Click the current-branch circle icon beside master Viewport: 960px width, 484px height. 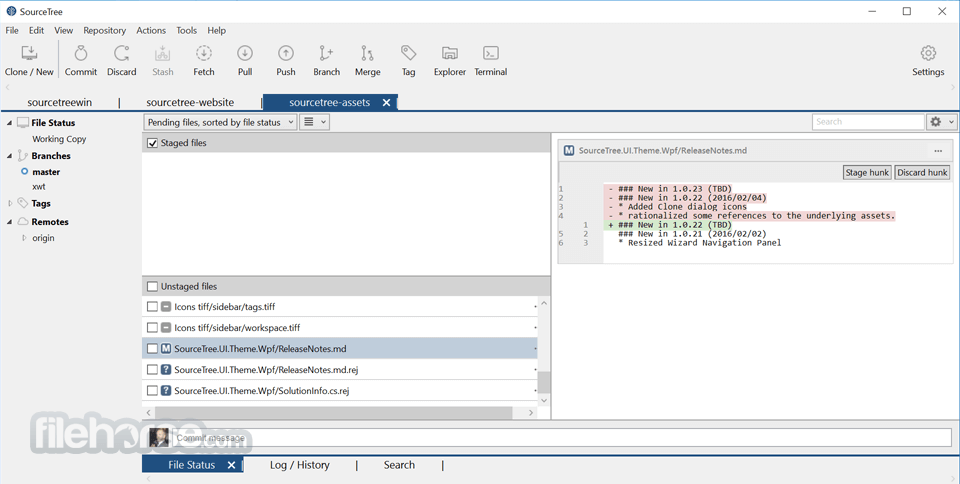click(x=24, y=172)
